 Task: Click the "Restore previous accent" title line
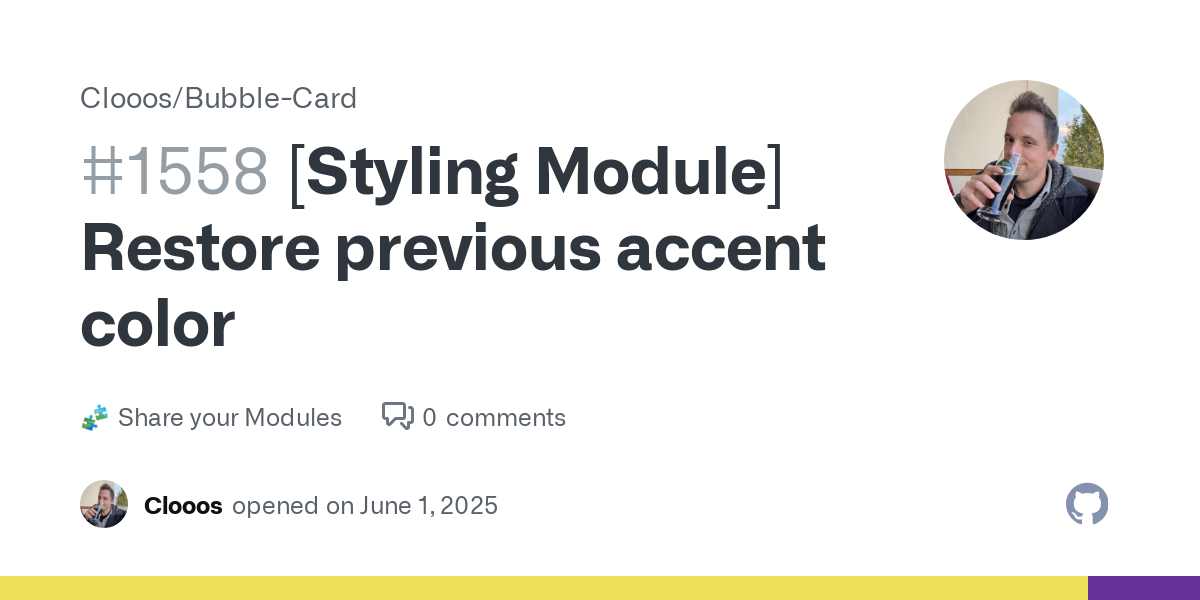[x=454, y=248]
